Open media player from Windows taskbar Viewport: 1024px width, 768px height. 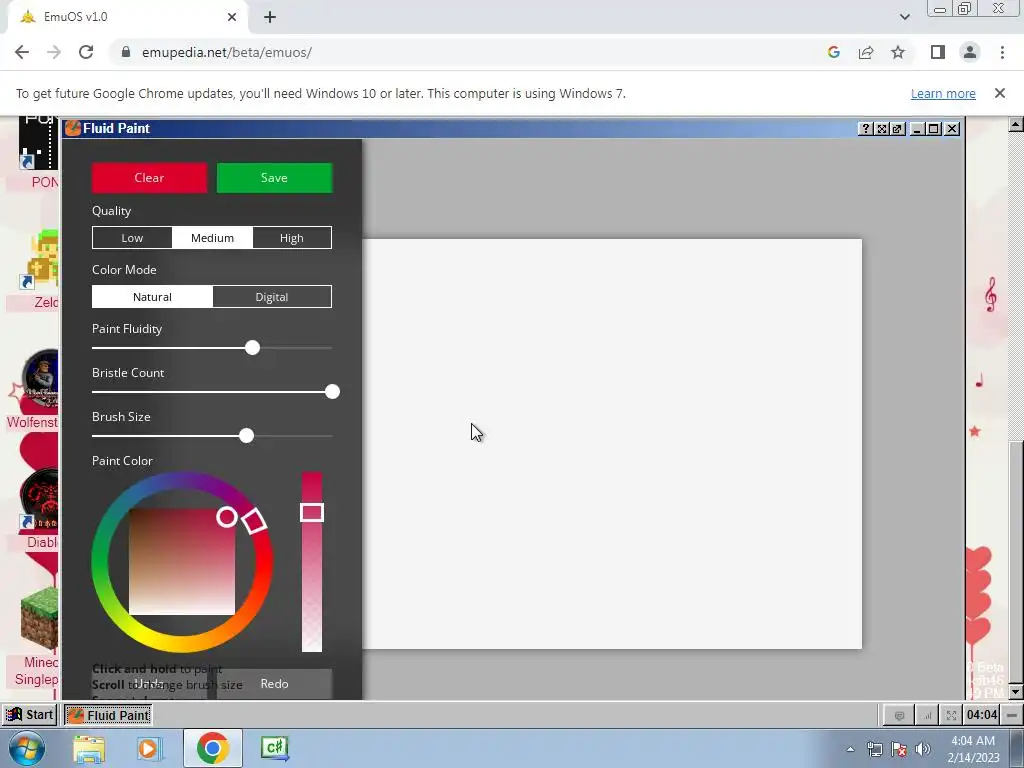150,748
